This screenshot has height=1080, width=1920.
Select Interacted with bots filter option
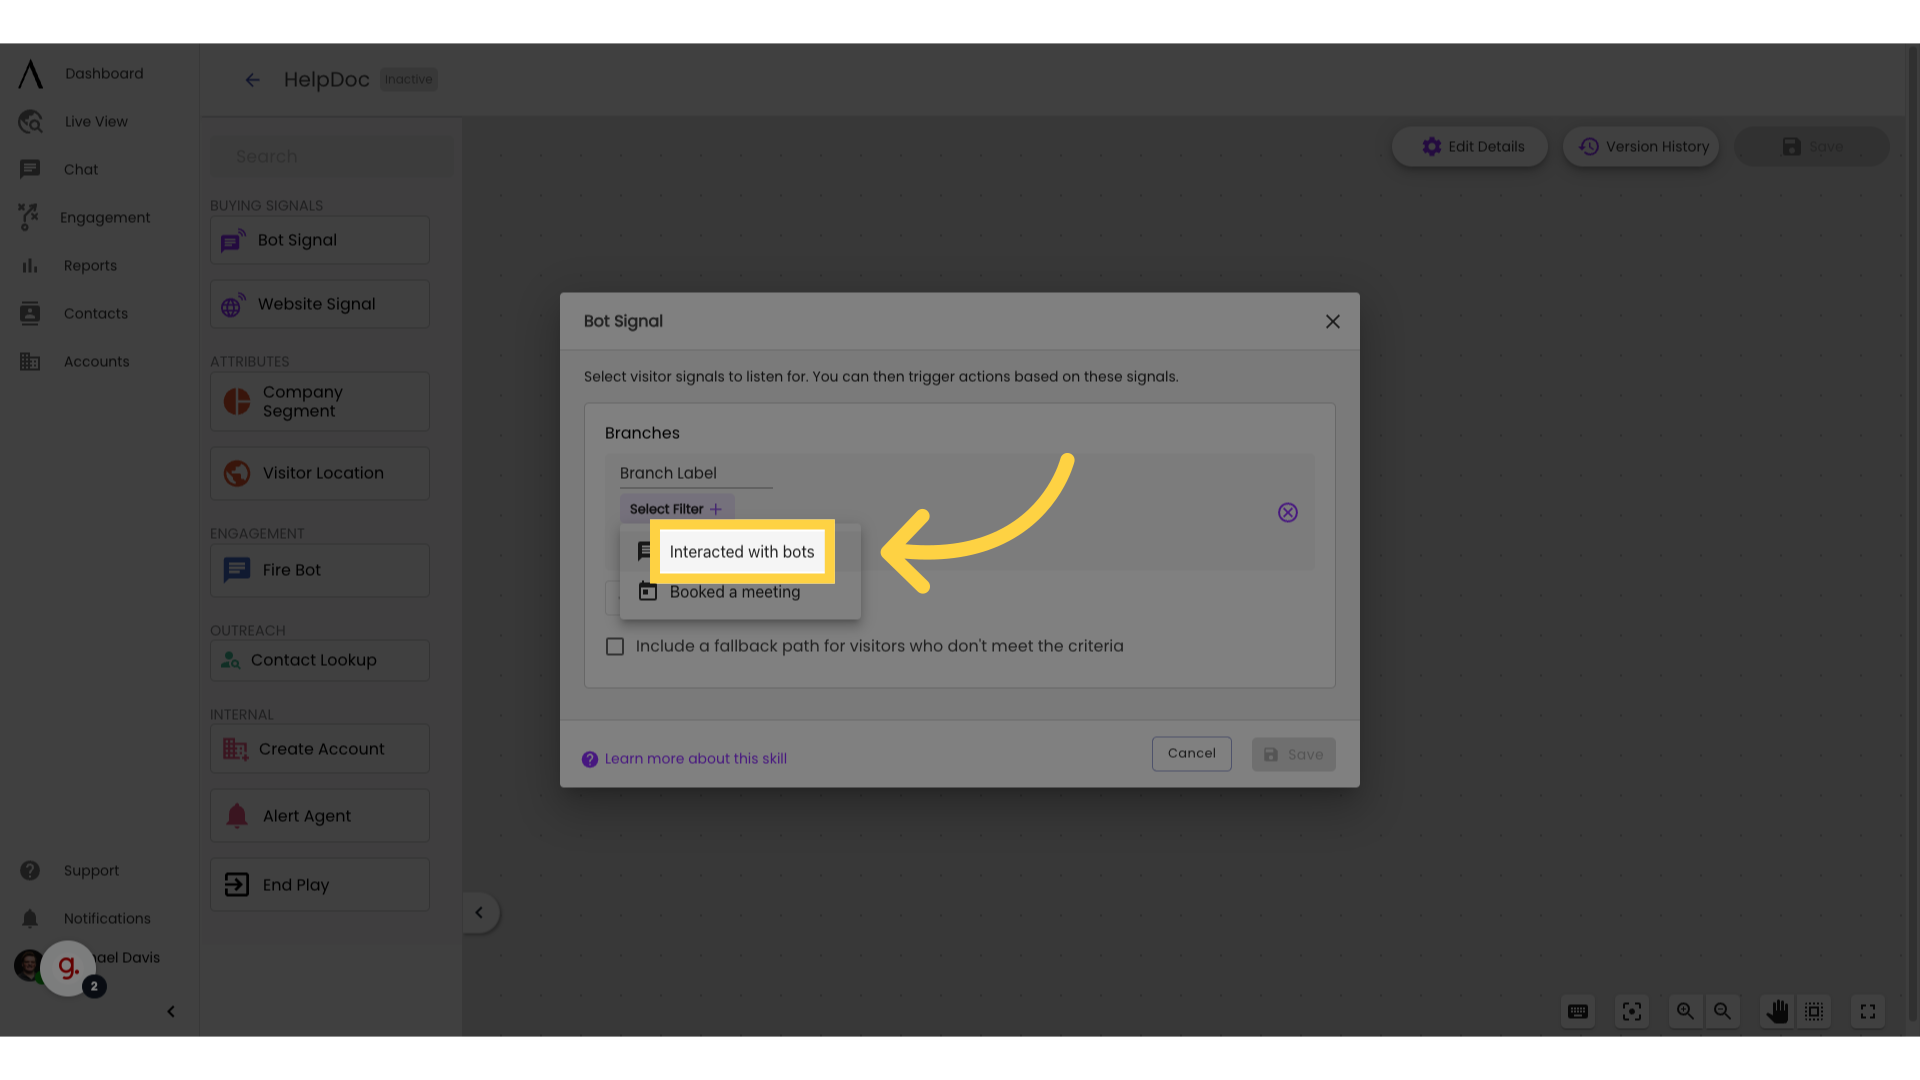click(x=742, y=551)
